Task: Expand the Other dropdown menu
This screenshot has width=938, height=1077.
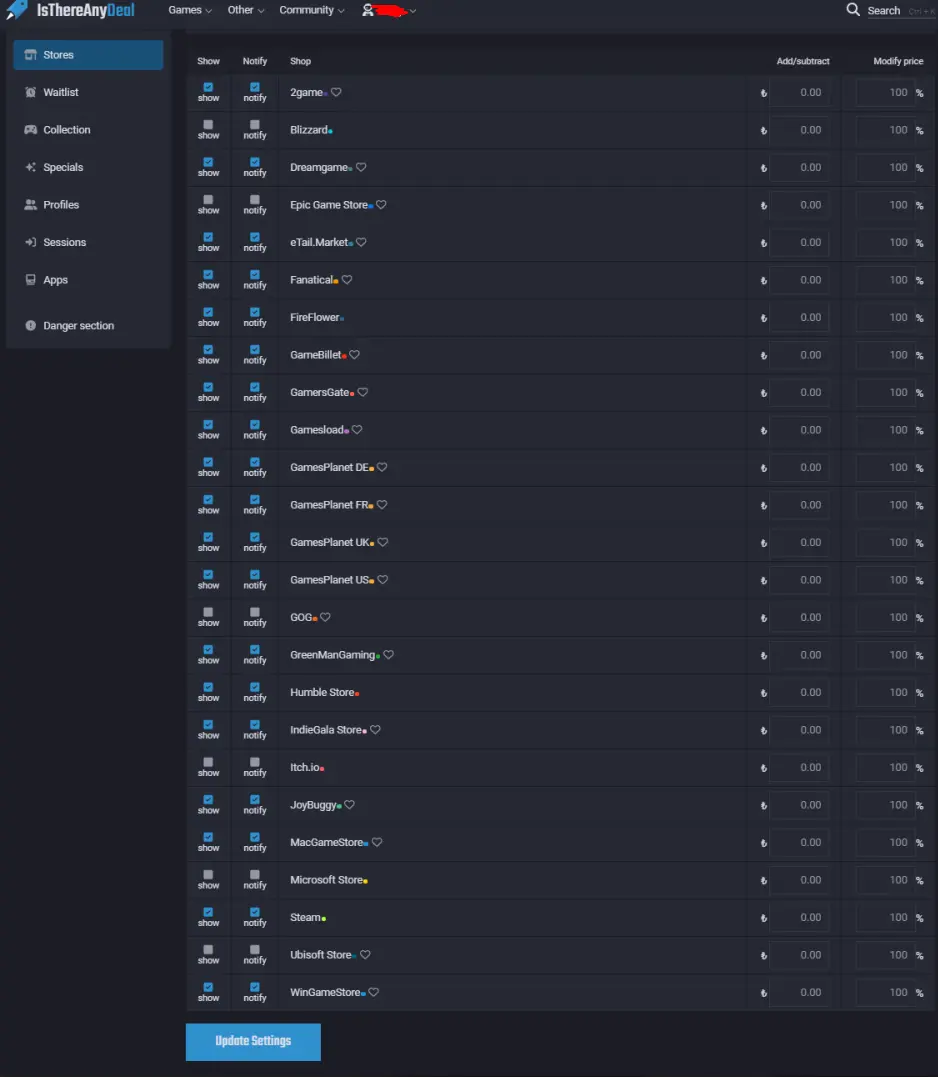Action: pos(246,10)
